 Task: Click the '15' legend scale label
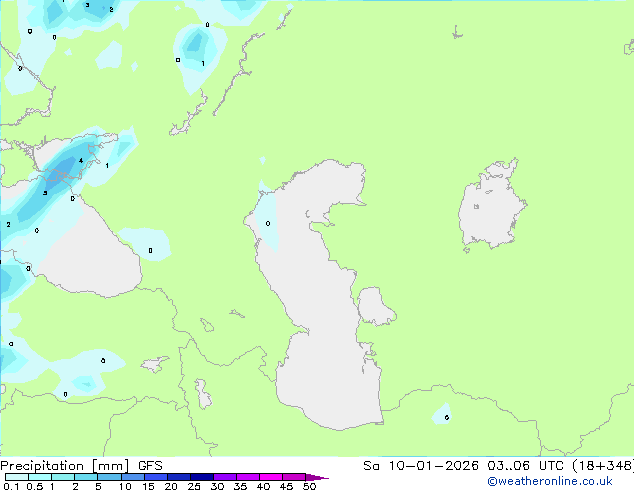click(x=148, y=486)
